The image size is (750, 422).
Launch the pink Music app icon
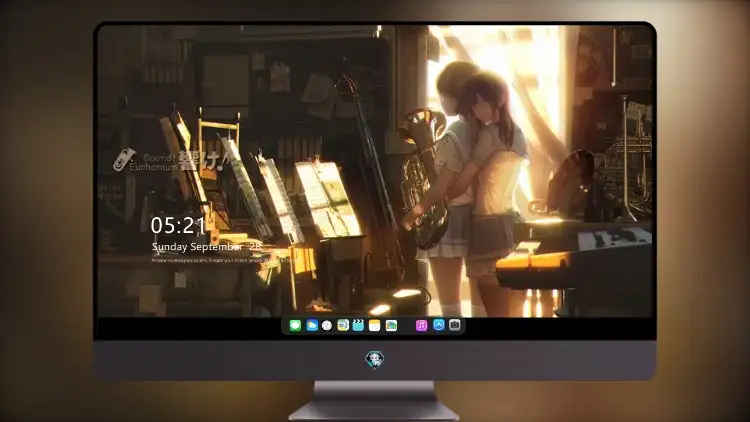[x=421, y=326]
